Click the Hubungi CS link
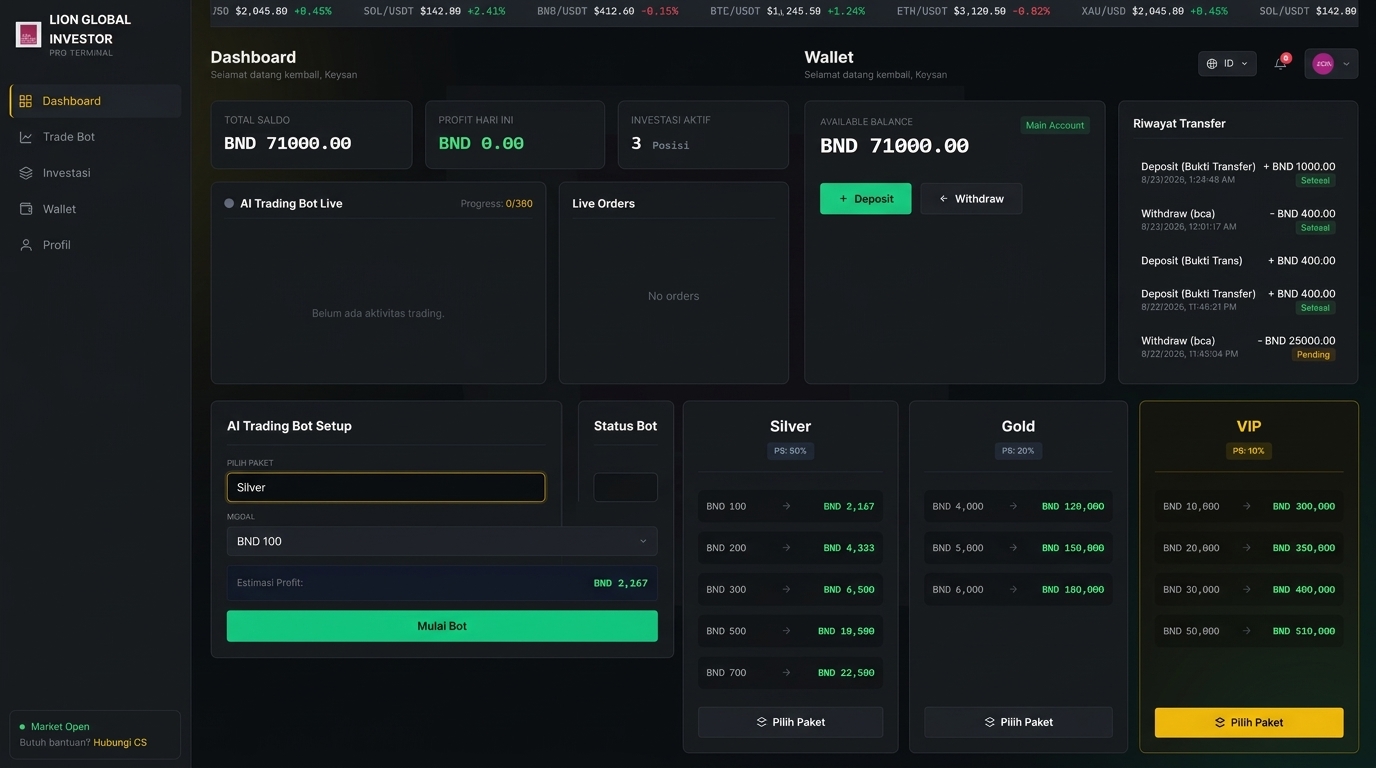Image resolution: width=1376 pixels, height=768 pixels. (x=120, y=743)
